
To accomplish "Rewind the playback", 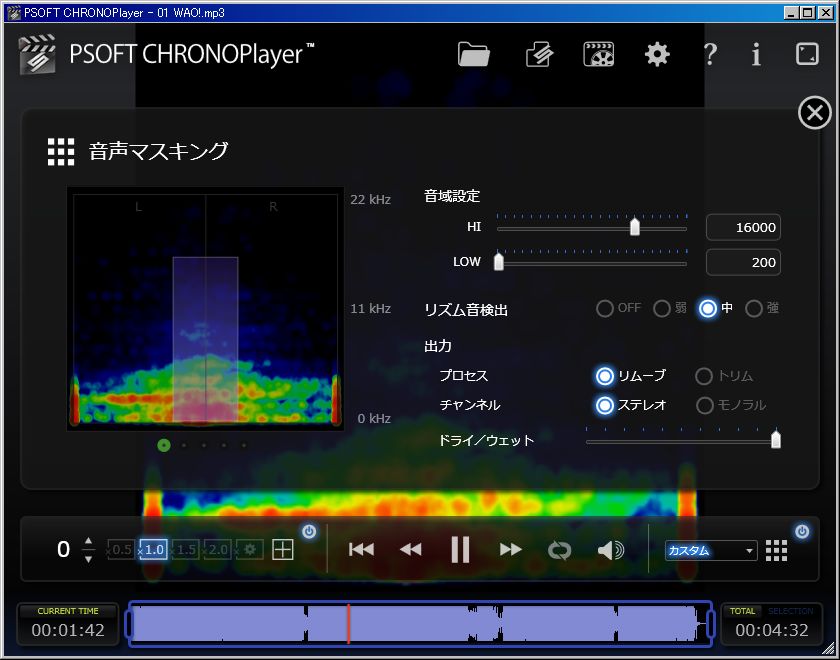I will tap(411, 550).
